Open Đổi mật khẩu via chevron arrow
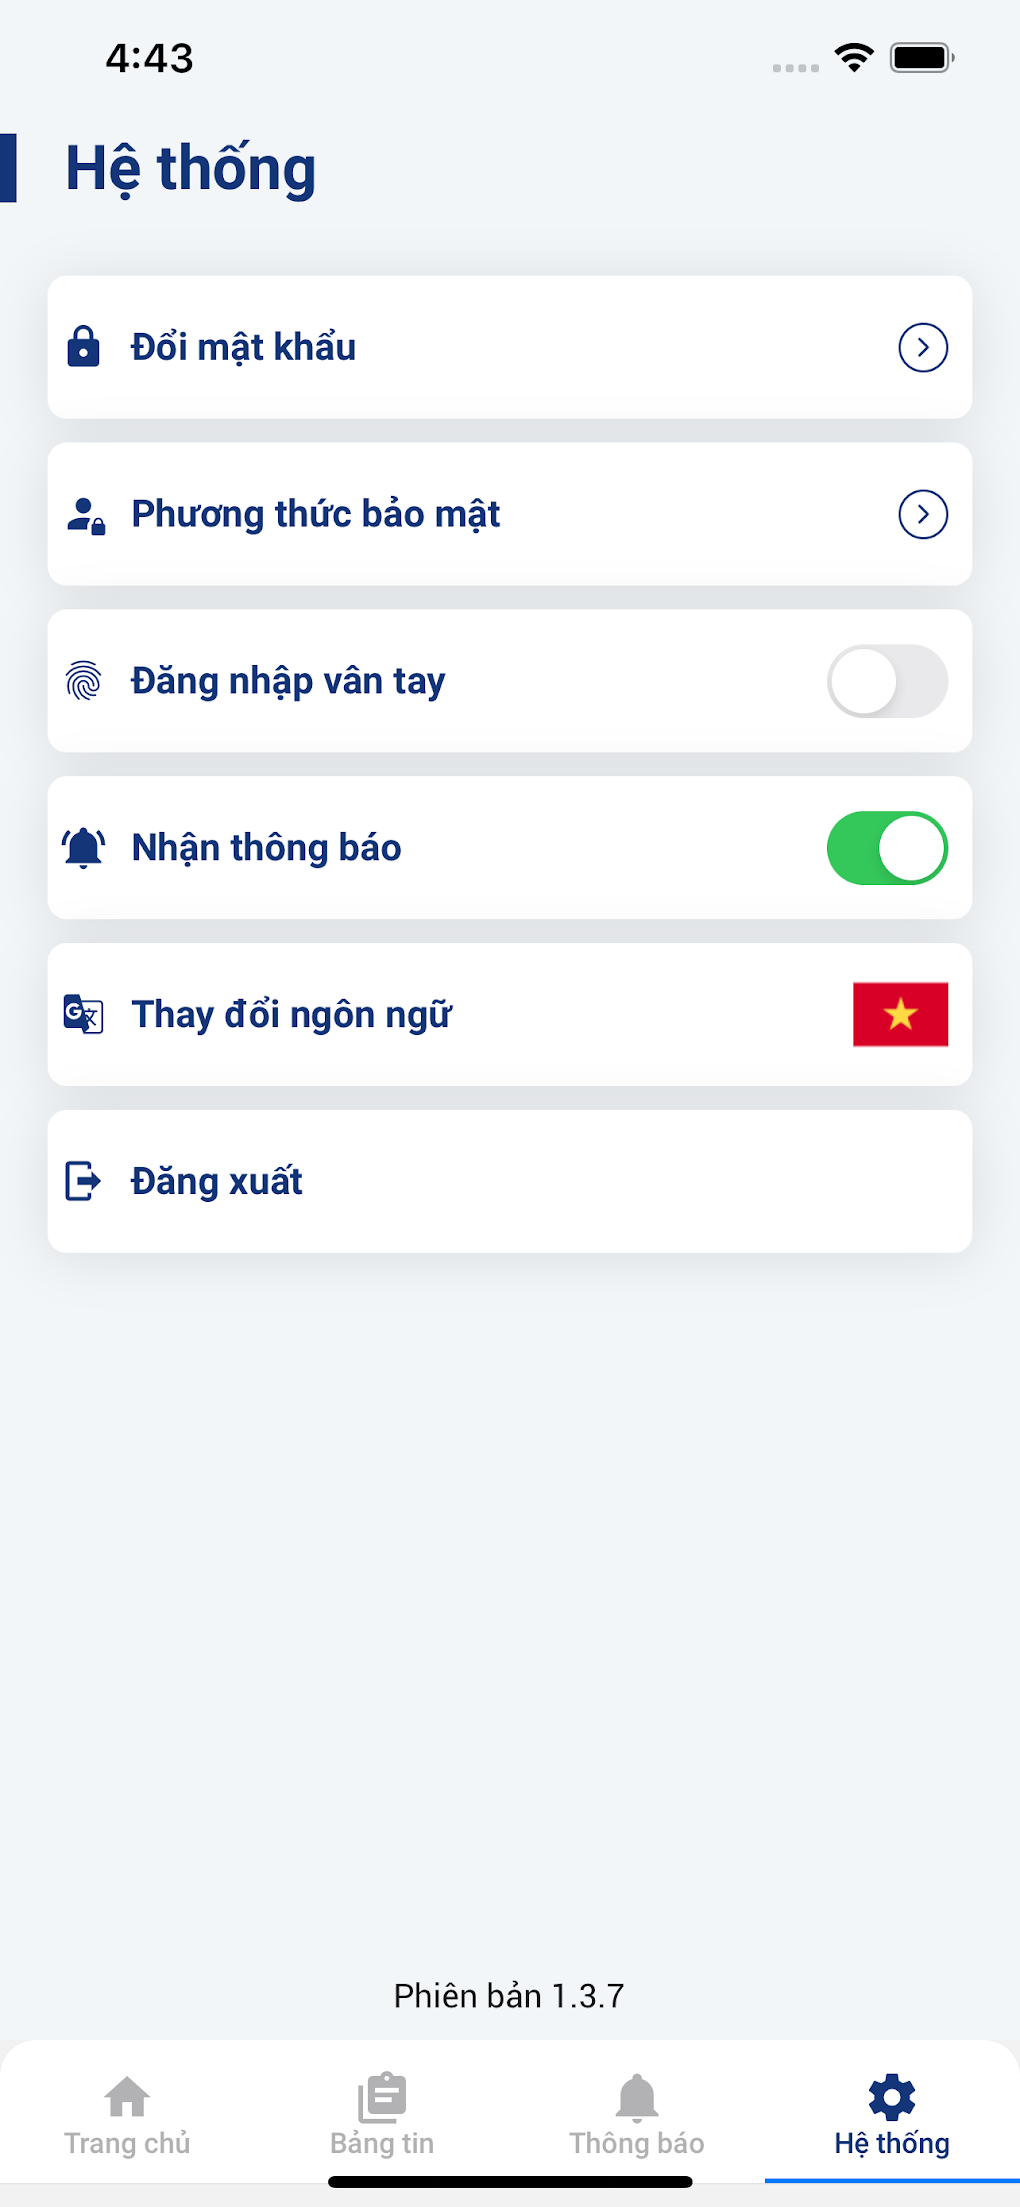This screenshot has height=2207, width=1020. pos(923,347)
